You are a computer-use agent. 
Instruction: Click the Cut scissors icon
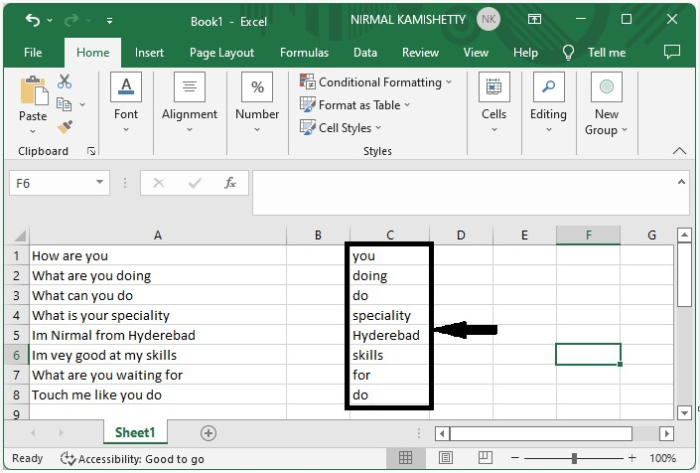click(65, 82)
